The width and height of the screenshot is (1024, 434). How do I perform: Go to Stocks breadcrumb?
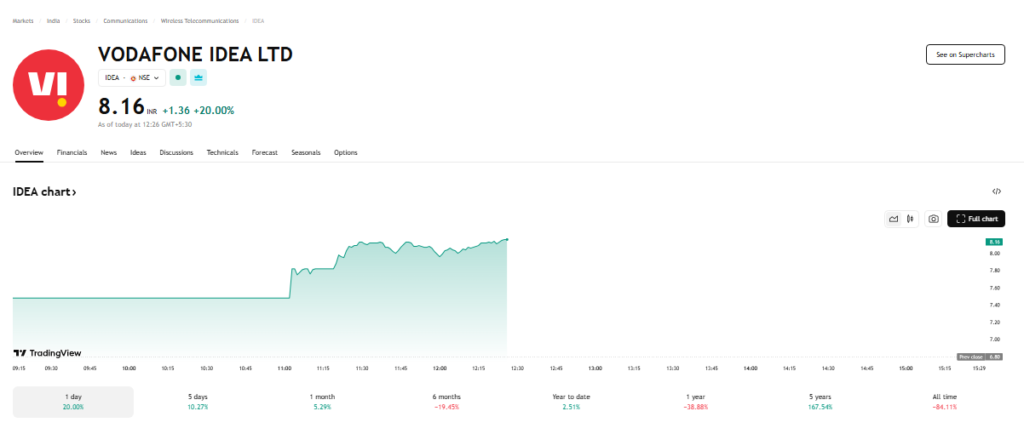pyautogui.click(x=82, y=21)
